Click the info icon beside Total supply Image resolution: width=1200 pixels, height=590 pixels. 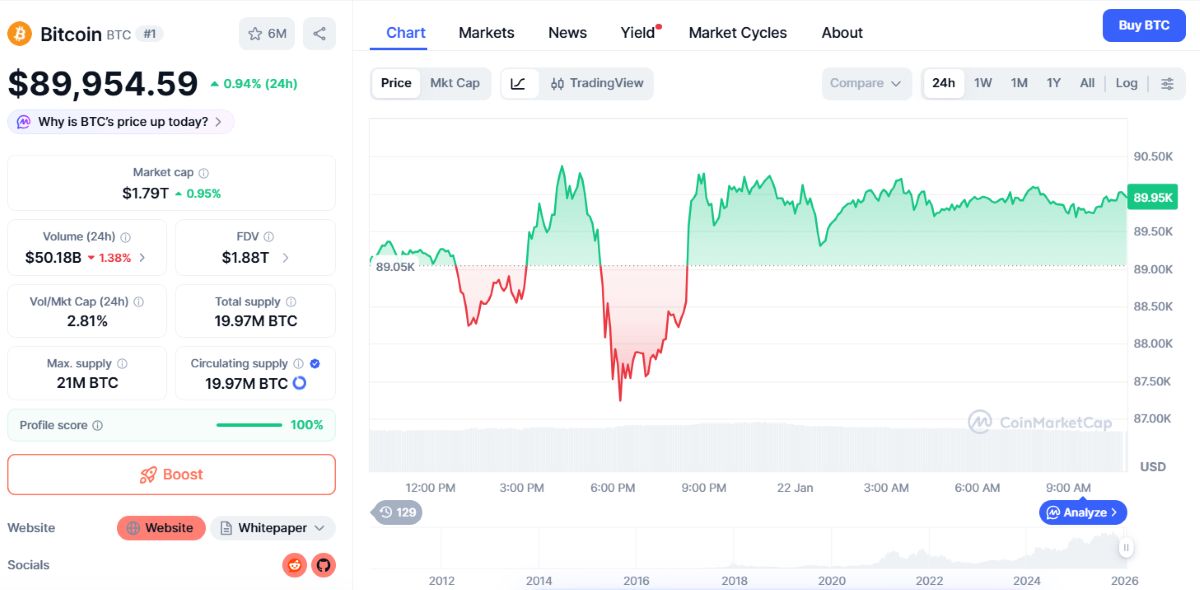coord(291,301)
